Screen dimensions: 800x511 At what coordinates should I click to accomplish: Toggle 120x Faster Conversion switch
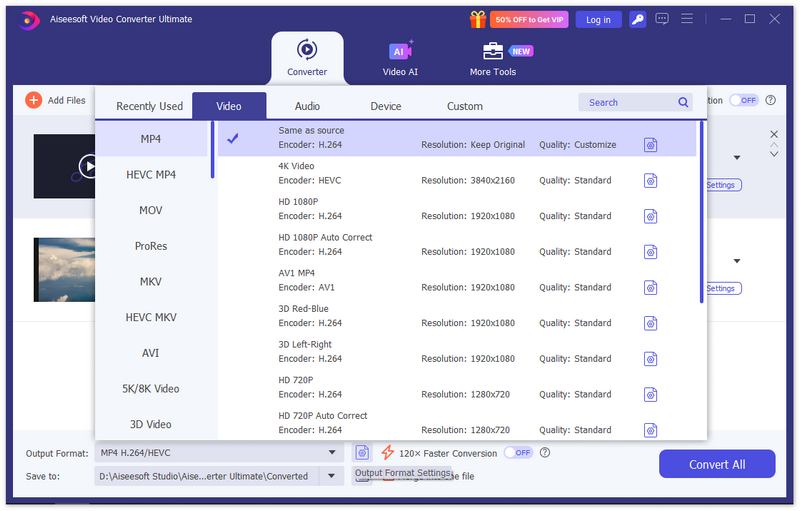pos(517,453)
